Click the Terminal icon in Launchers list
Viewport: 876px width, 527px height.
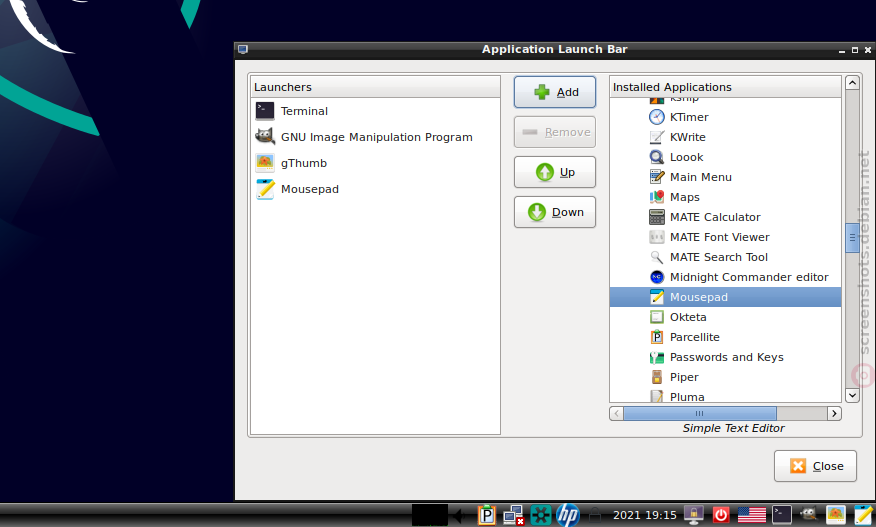(265, 111)
